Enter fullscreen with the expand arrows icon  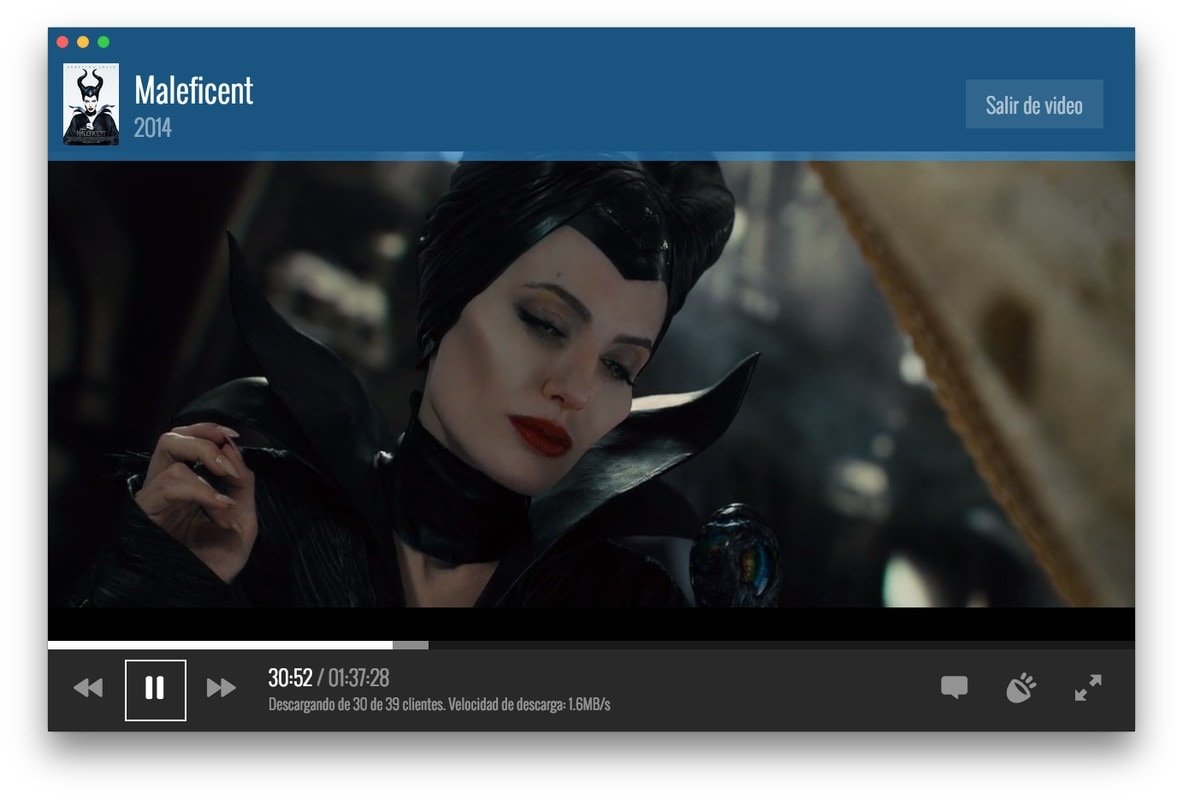(x=1088, y=688)
